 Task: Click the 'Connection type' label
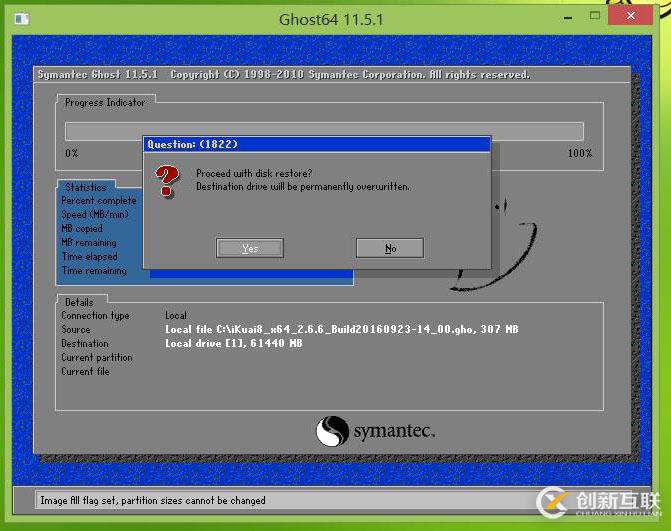pyautogui.click(x=95, y=316)
